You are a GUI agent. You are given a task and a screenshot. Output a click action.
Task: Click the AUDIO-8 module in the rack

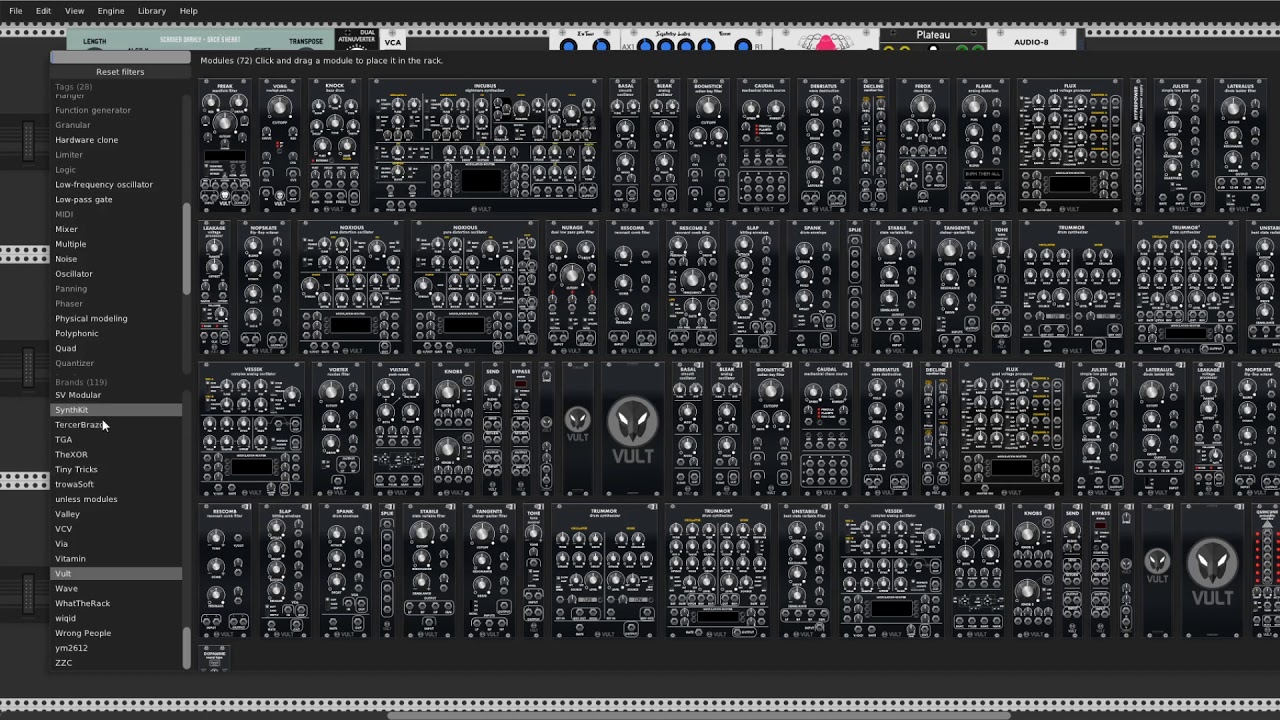coord(1031,39)
